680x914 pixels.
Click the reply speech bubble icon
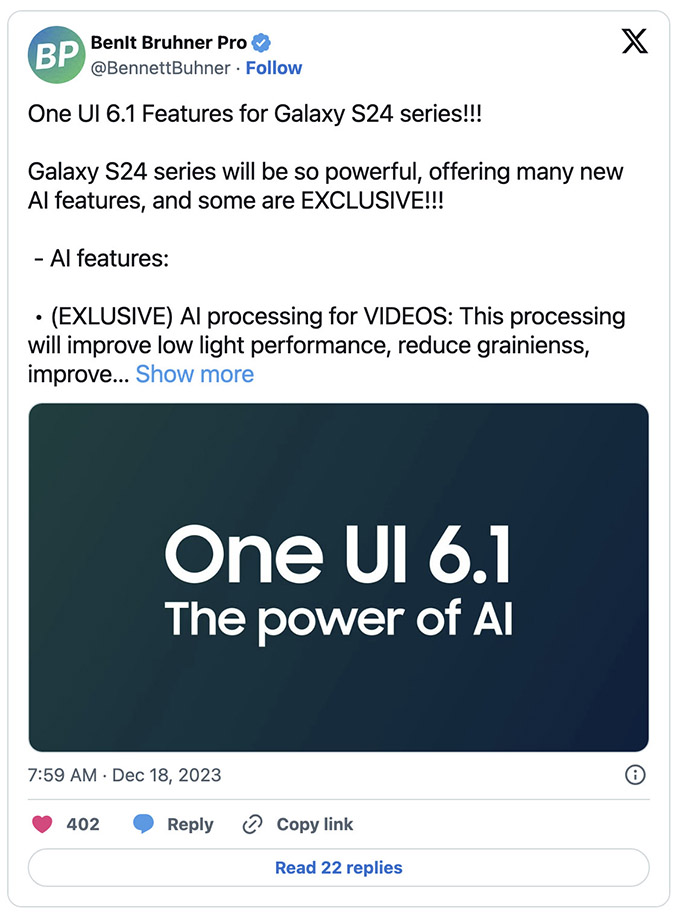coord(144,825)
